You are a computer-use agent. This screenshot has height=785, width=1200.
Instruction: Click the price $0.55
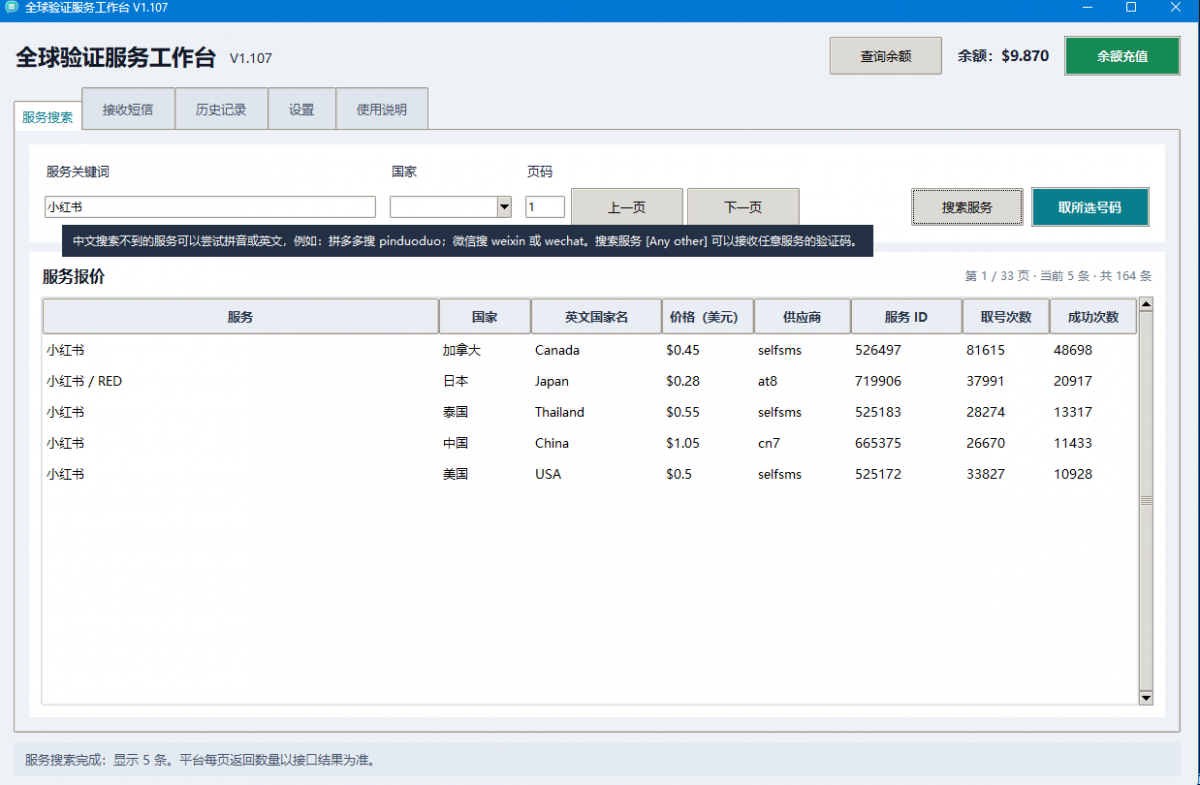683,412
